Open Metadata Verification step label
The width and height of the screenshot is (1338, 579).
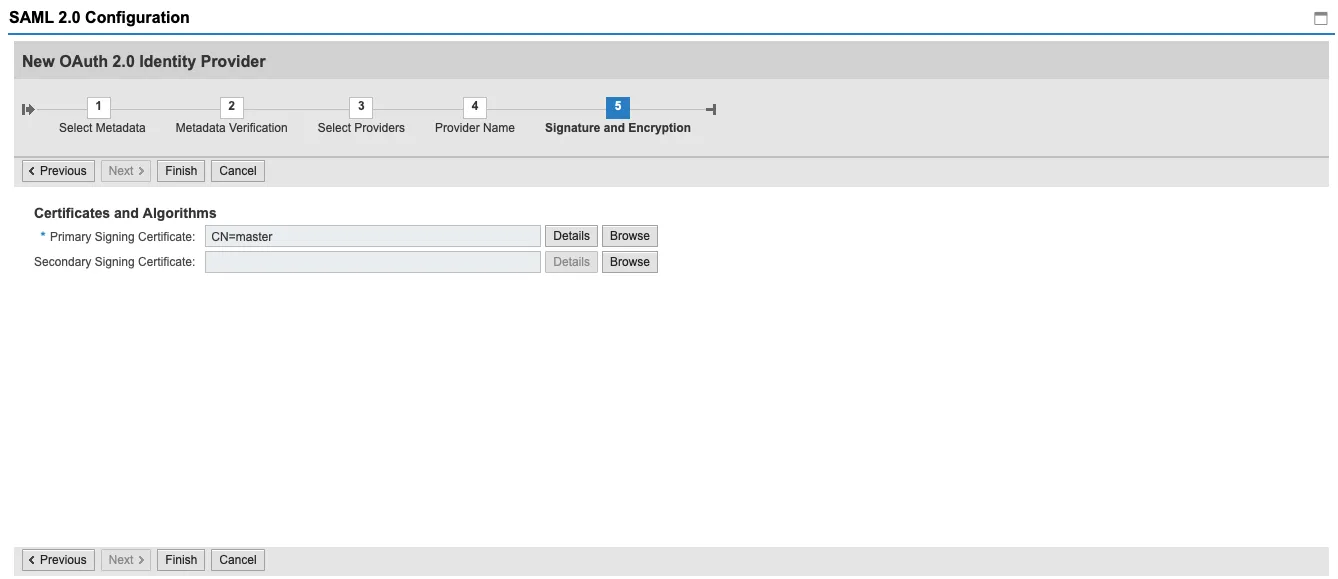pos(231,128)
